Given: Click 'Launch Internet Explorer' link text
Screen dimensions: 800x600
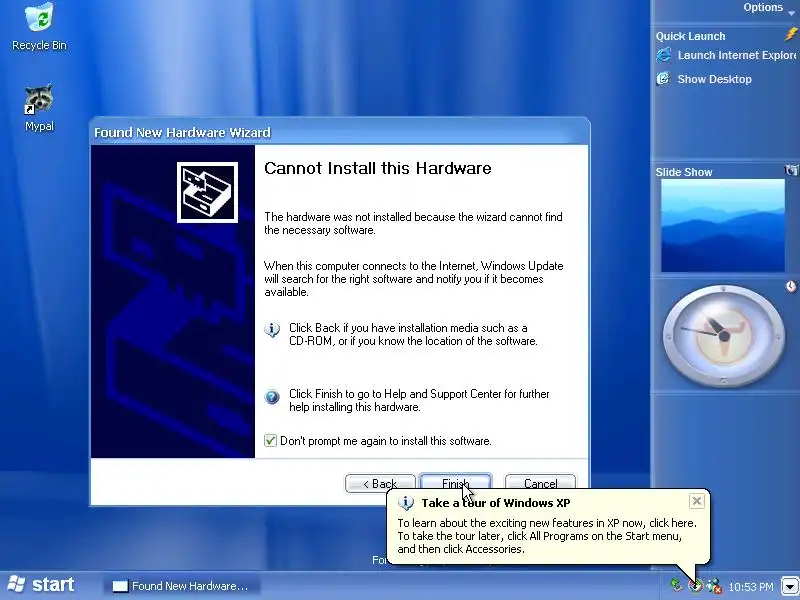Looking at the screenshot, I should [x=737, y=55].
